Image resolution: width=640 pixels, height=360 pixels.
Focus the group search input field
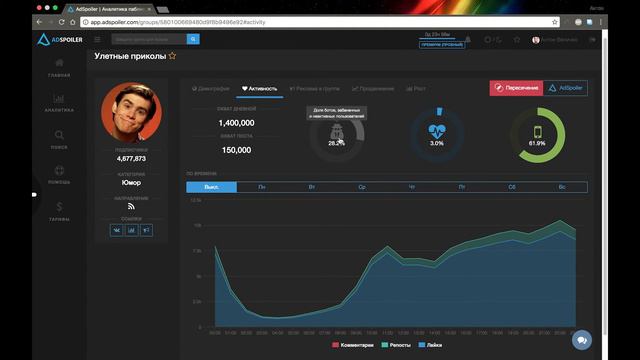[x=149, y=39]
